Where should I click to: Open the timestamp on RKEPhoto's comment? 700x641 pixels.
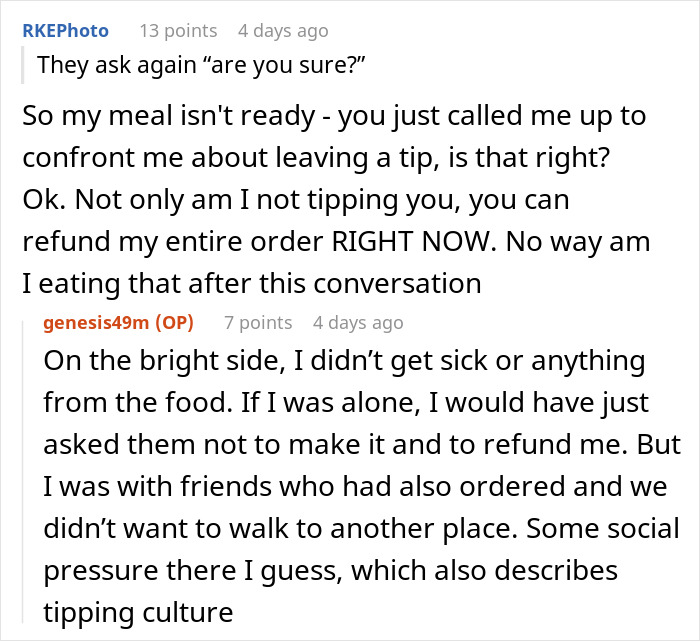click(276, 31)
